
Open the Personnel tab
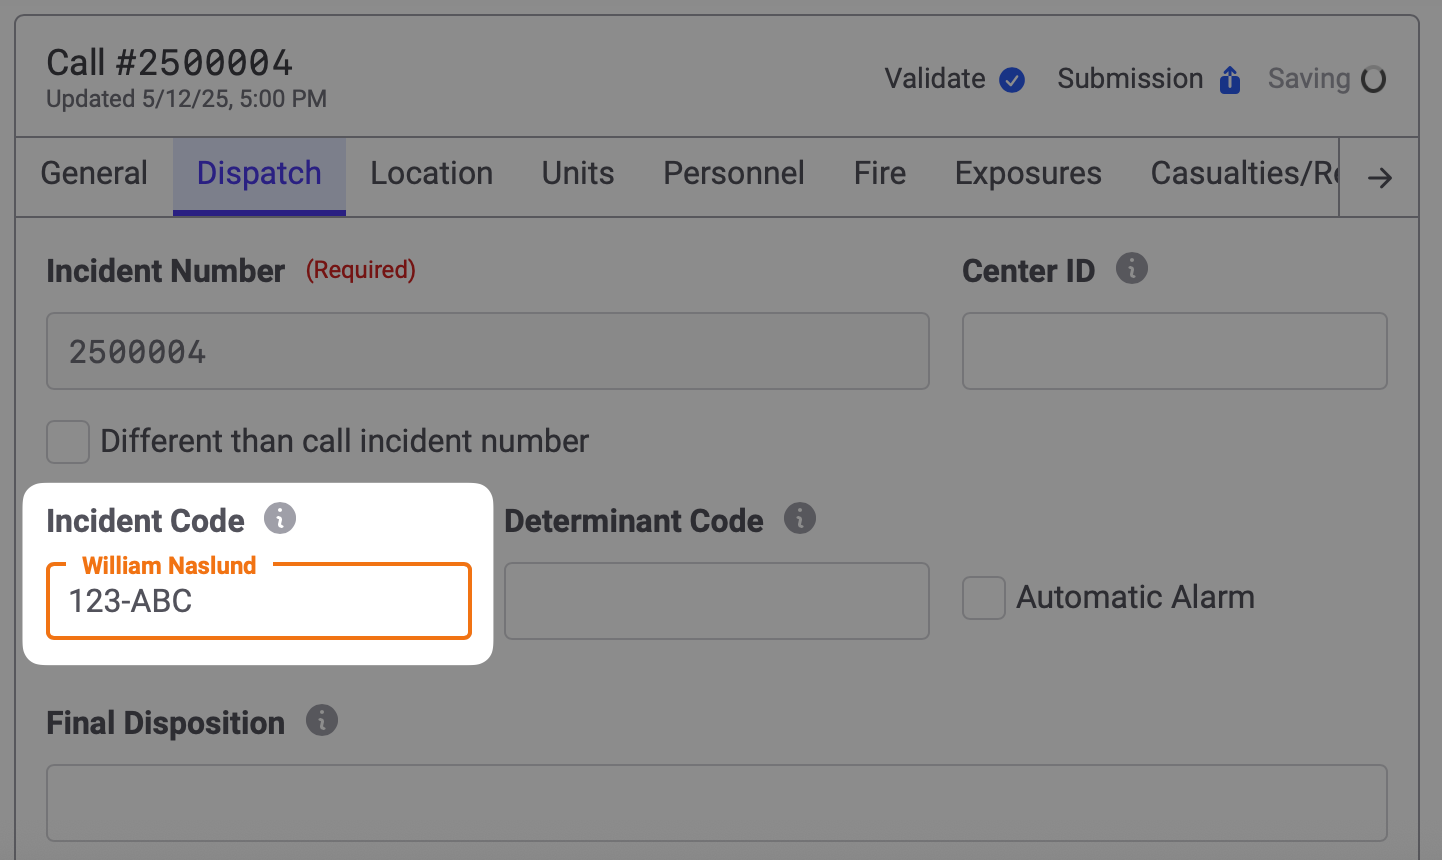tap(734, 174)
